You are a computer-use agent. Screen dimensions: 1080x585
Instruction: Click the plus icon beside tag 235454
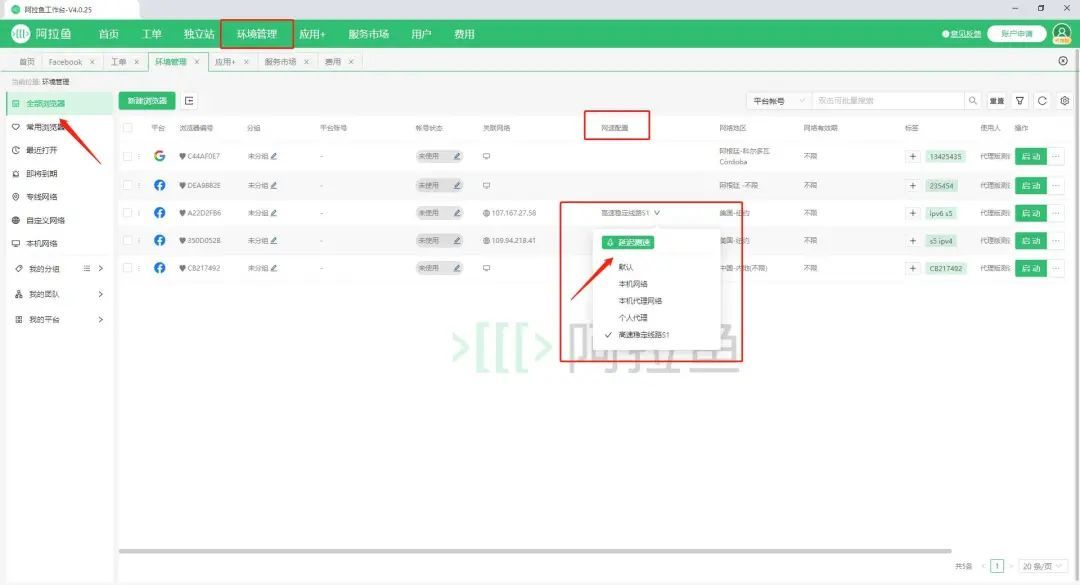click(x=913, y=185)
